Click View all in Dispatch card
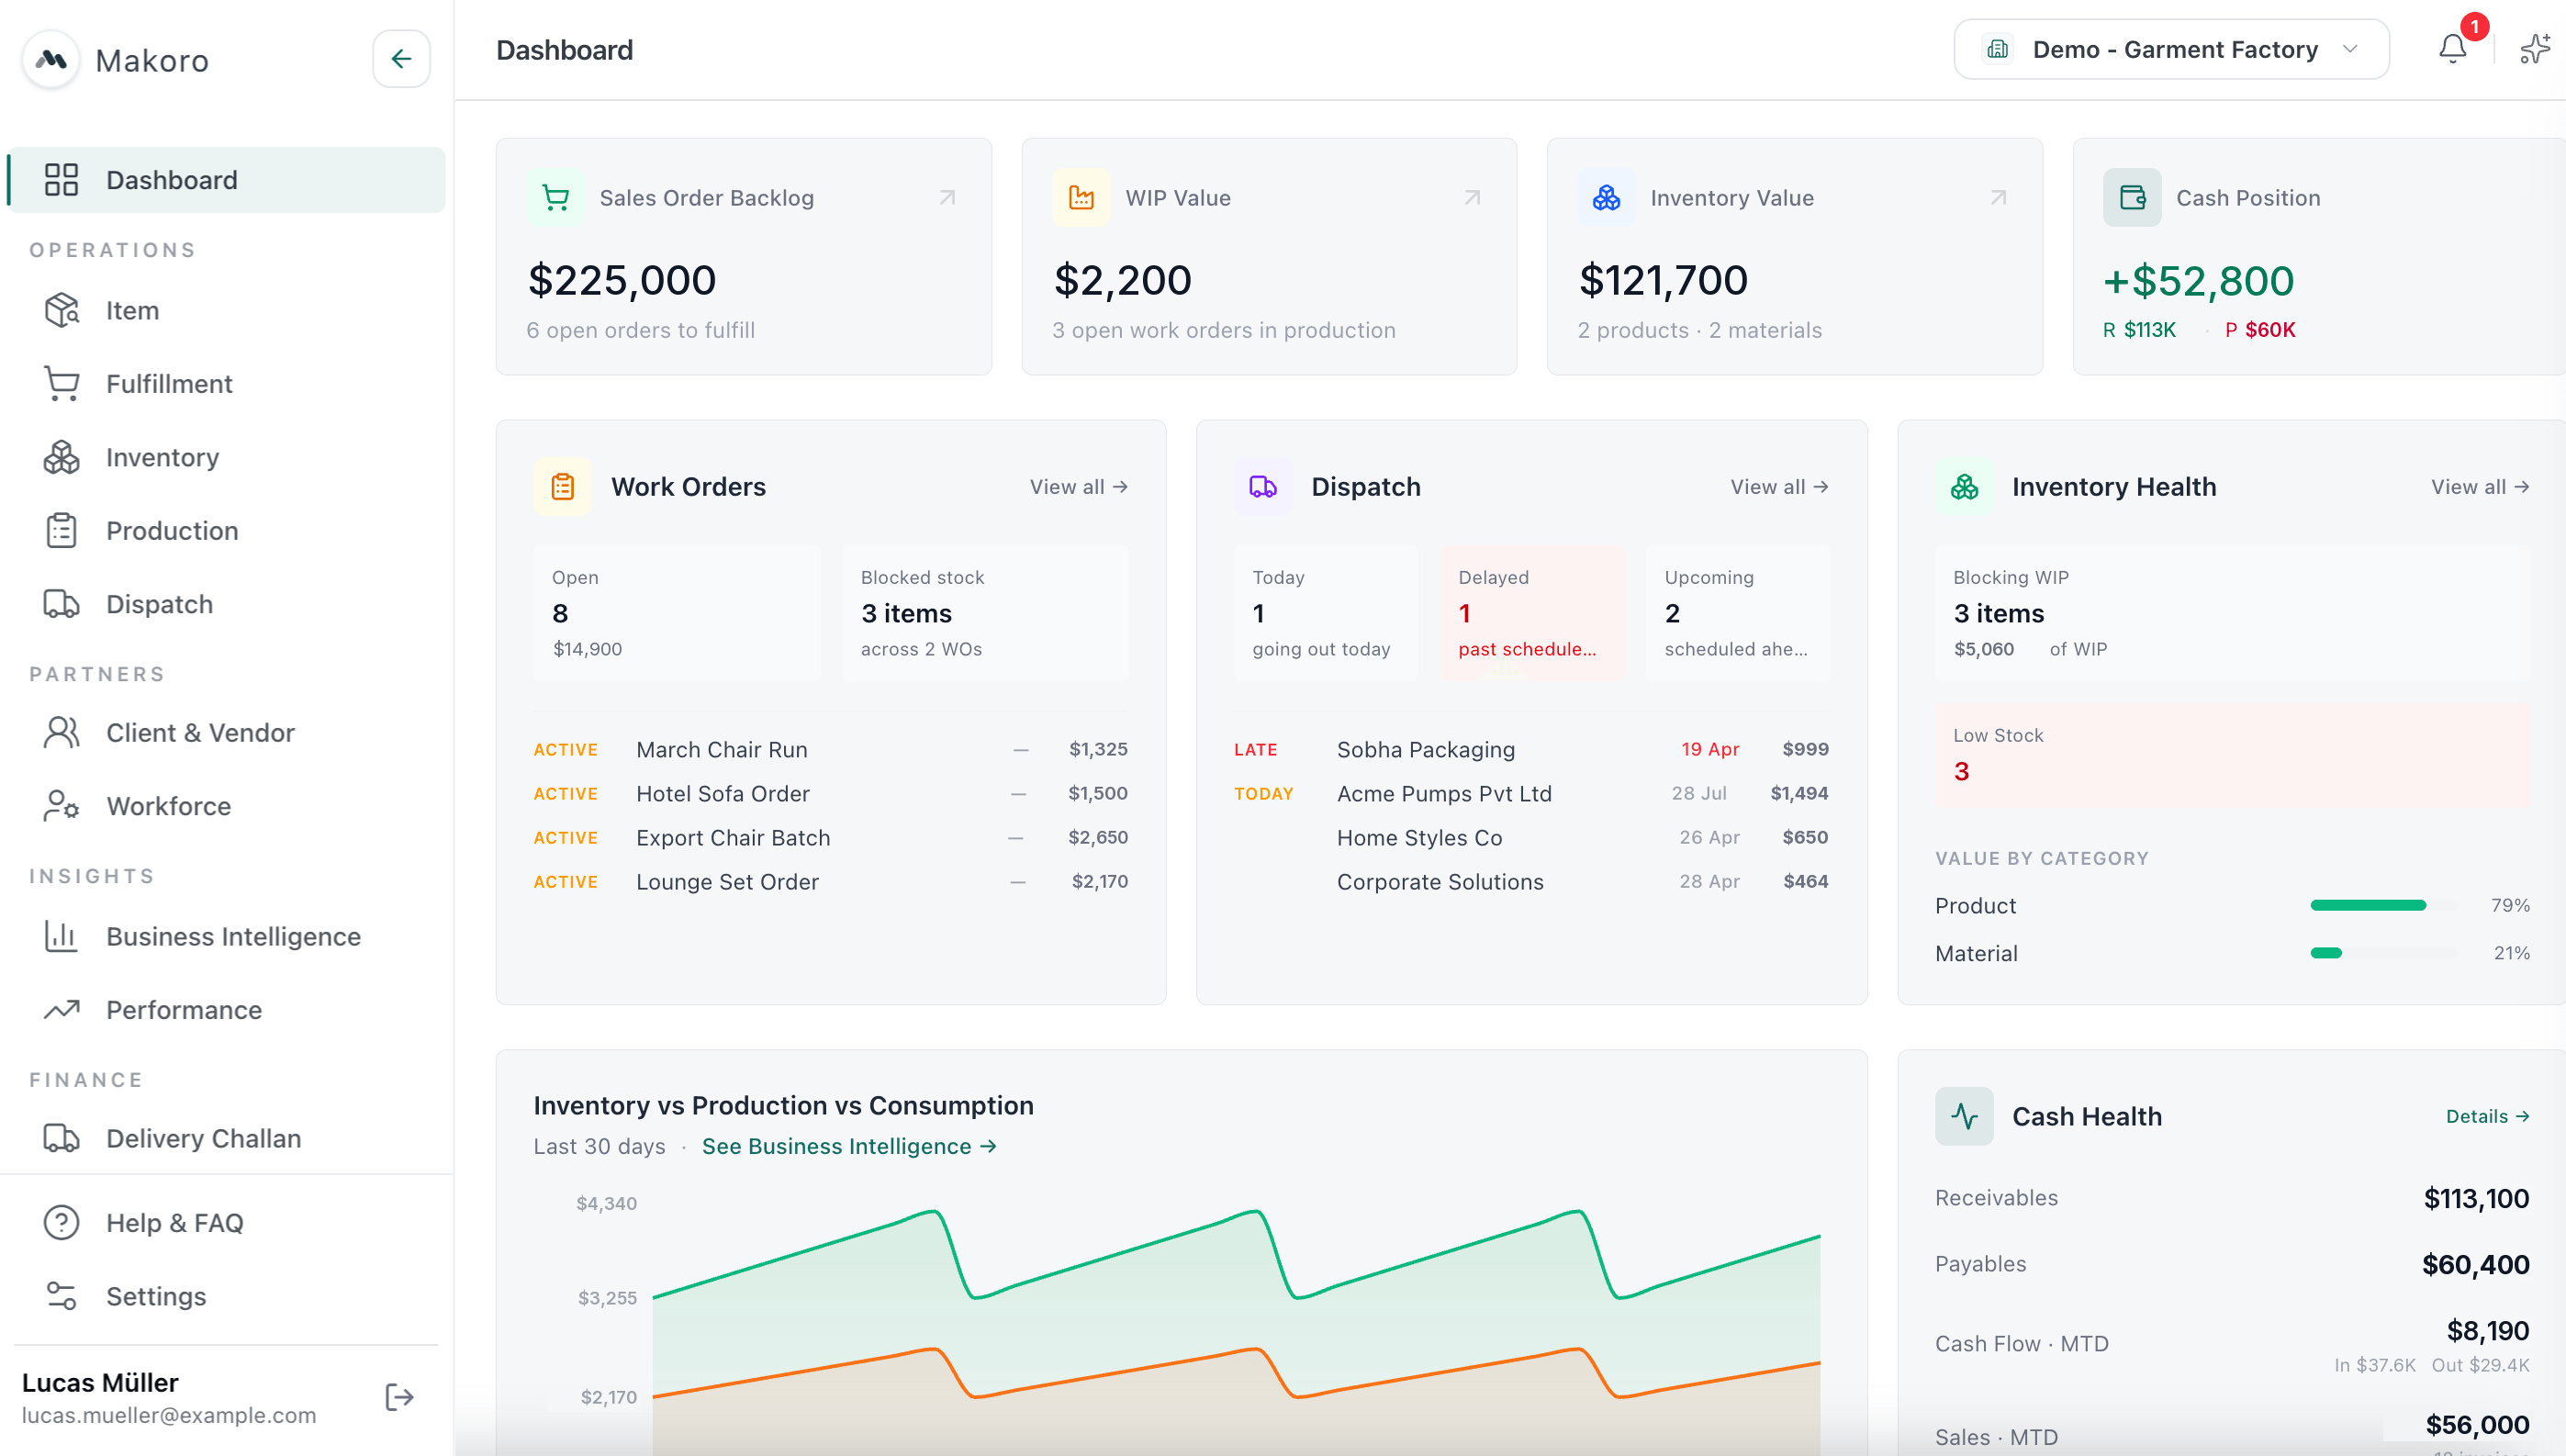 [1780, 487]
